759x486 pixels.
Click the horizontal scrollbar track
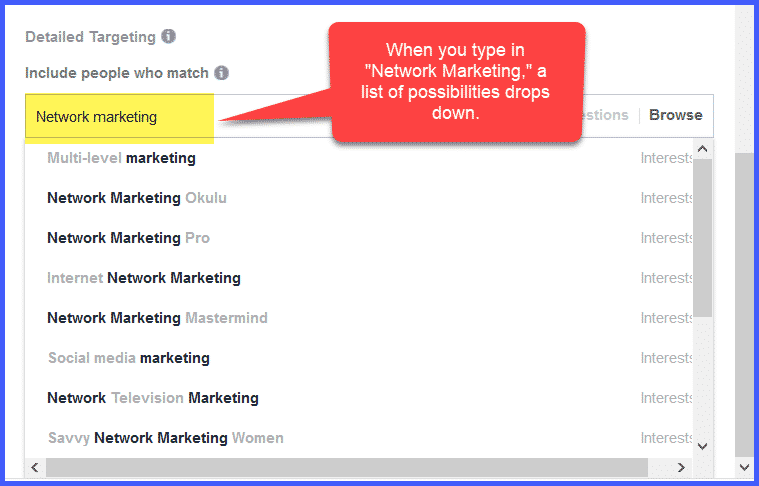pos(350,467)
